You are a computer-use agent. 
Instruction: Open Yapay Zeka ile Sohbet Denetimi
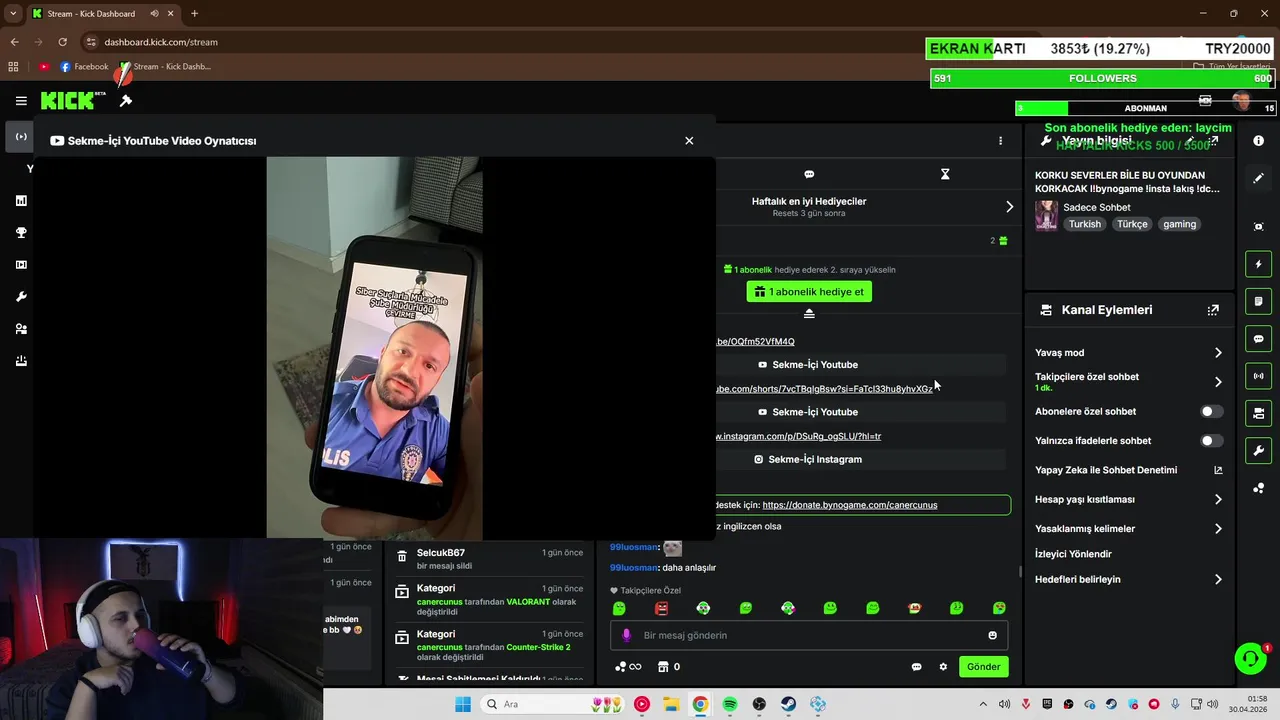coord(1129,470)
